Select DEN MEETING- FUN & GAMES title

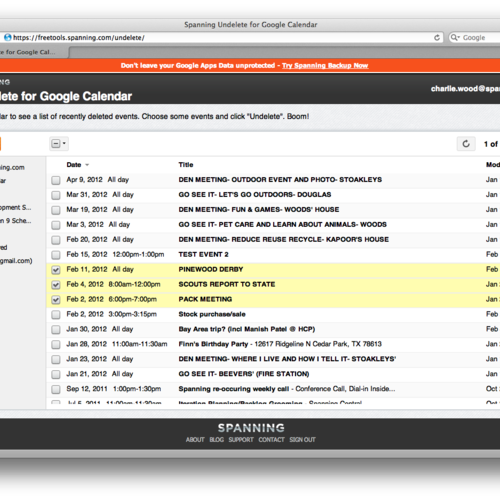pyautogui.click(x=259, y=210)
